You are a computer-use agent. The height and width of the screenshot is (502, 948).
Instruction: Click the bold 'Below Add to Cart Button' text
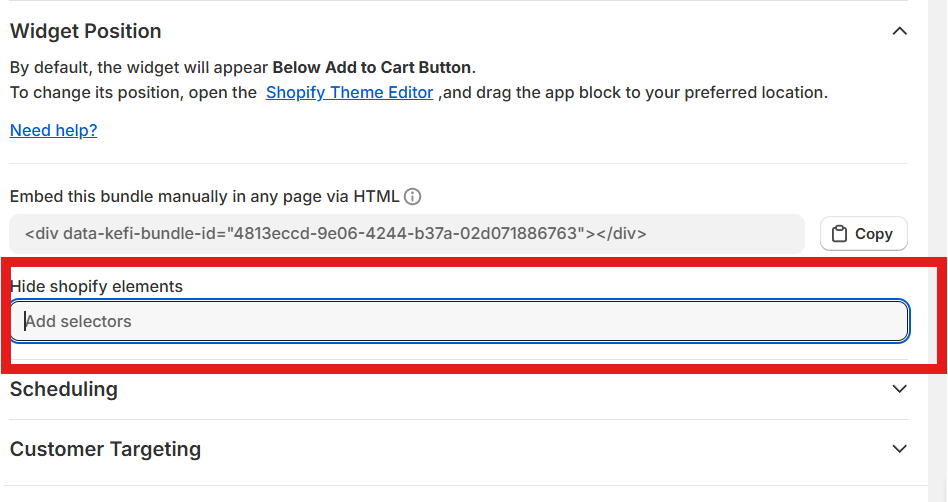(x=371, y=68)
